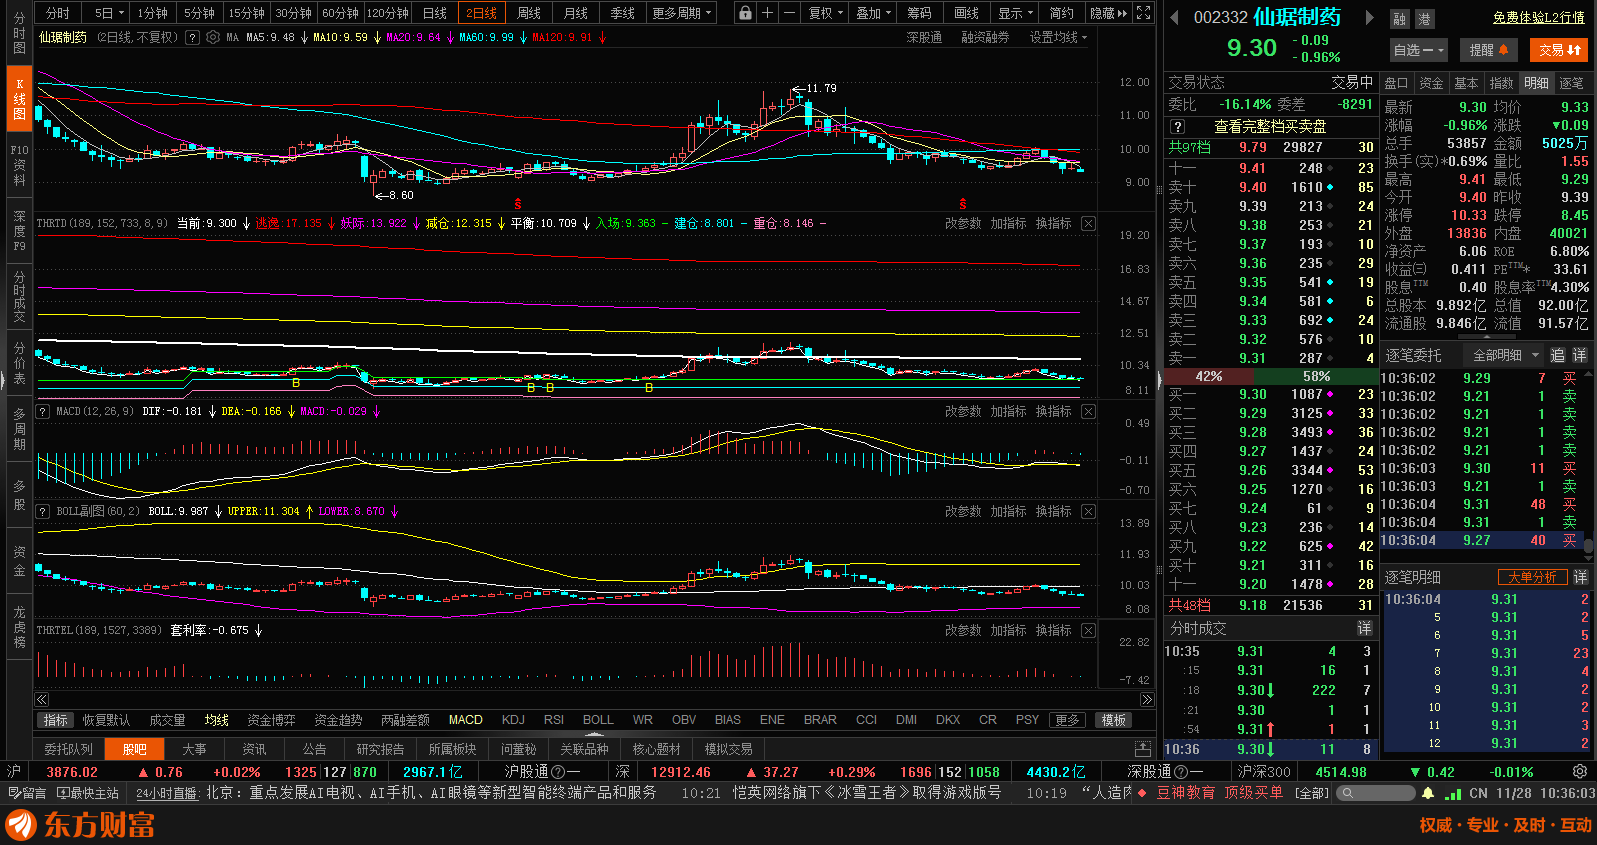Click the horizontal chart scrollbar track
This screenshot has width=1597, height=845.
pyautogui.click(x=595, y=699)
